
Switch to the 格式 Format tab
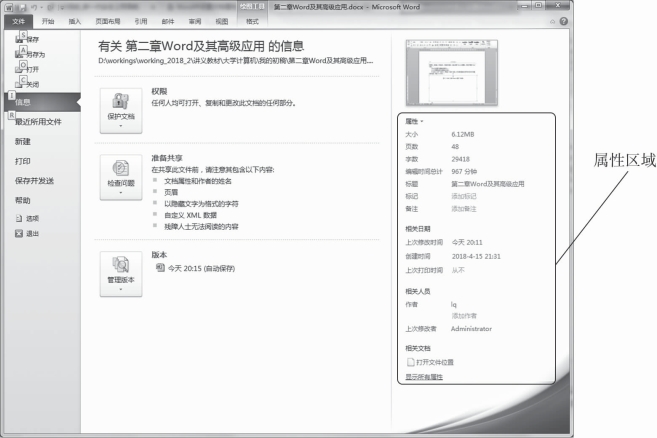(252, 21)
